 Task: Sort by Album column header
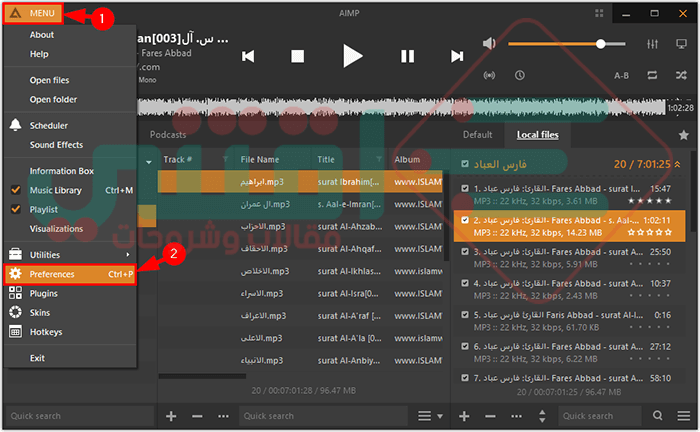coord(407,160)
